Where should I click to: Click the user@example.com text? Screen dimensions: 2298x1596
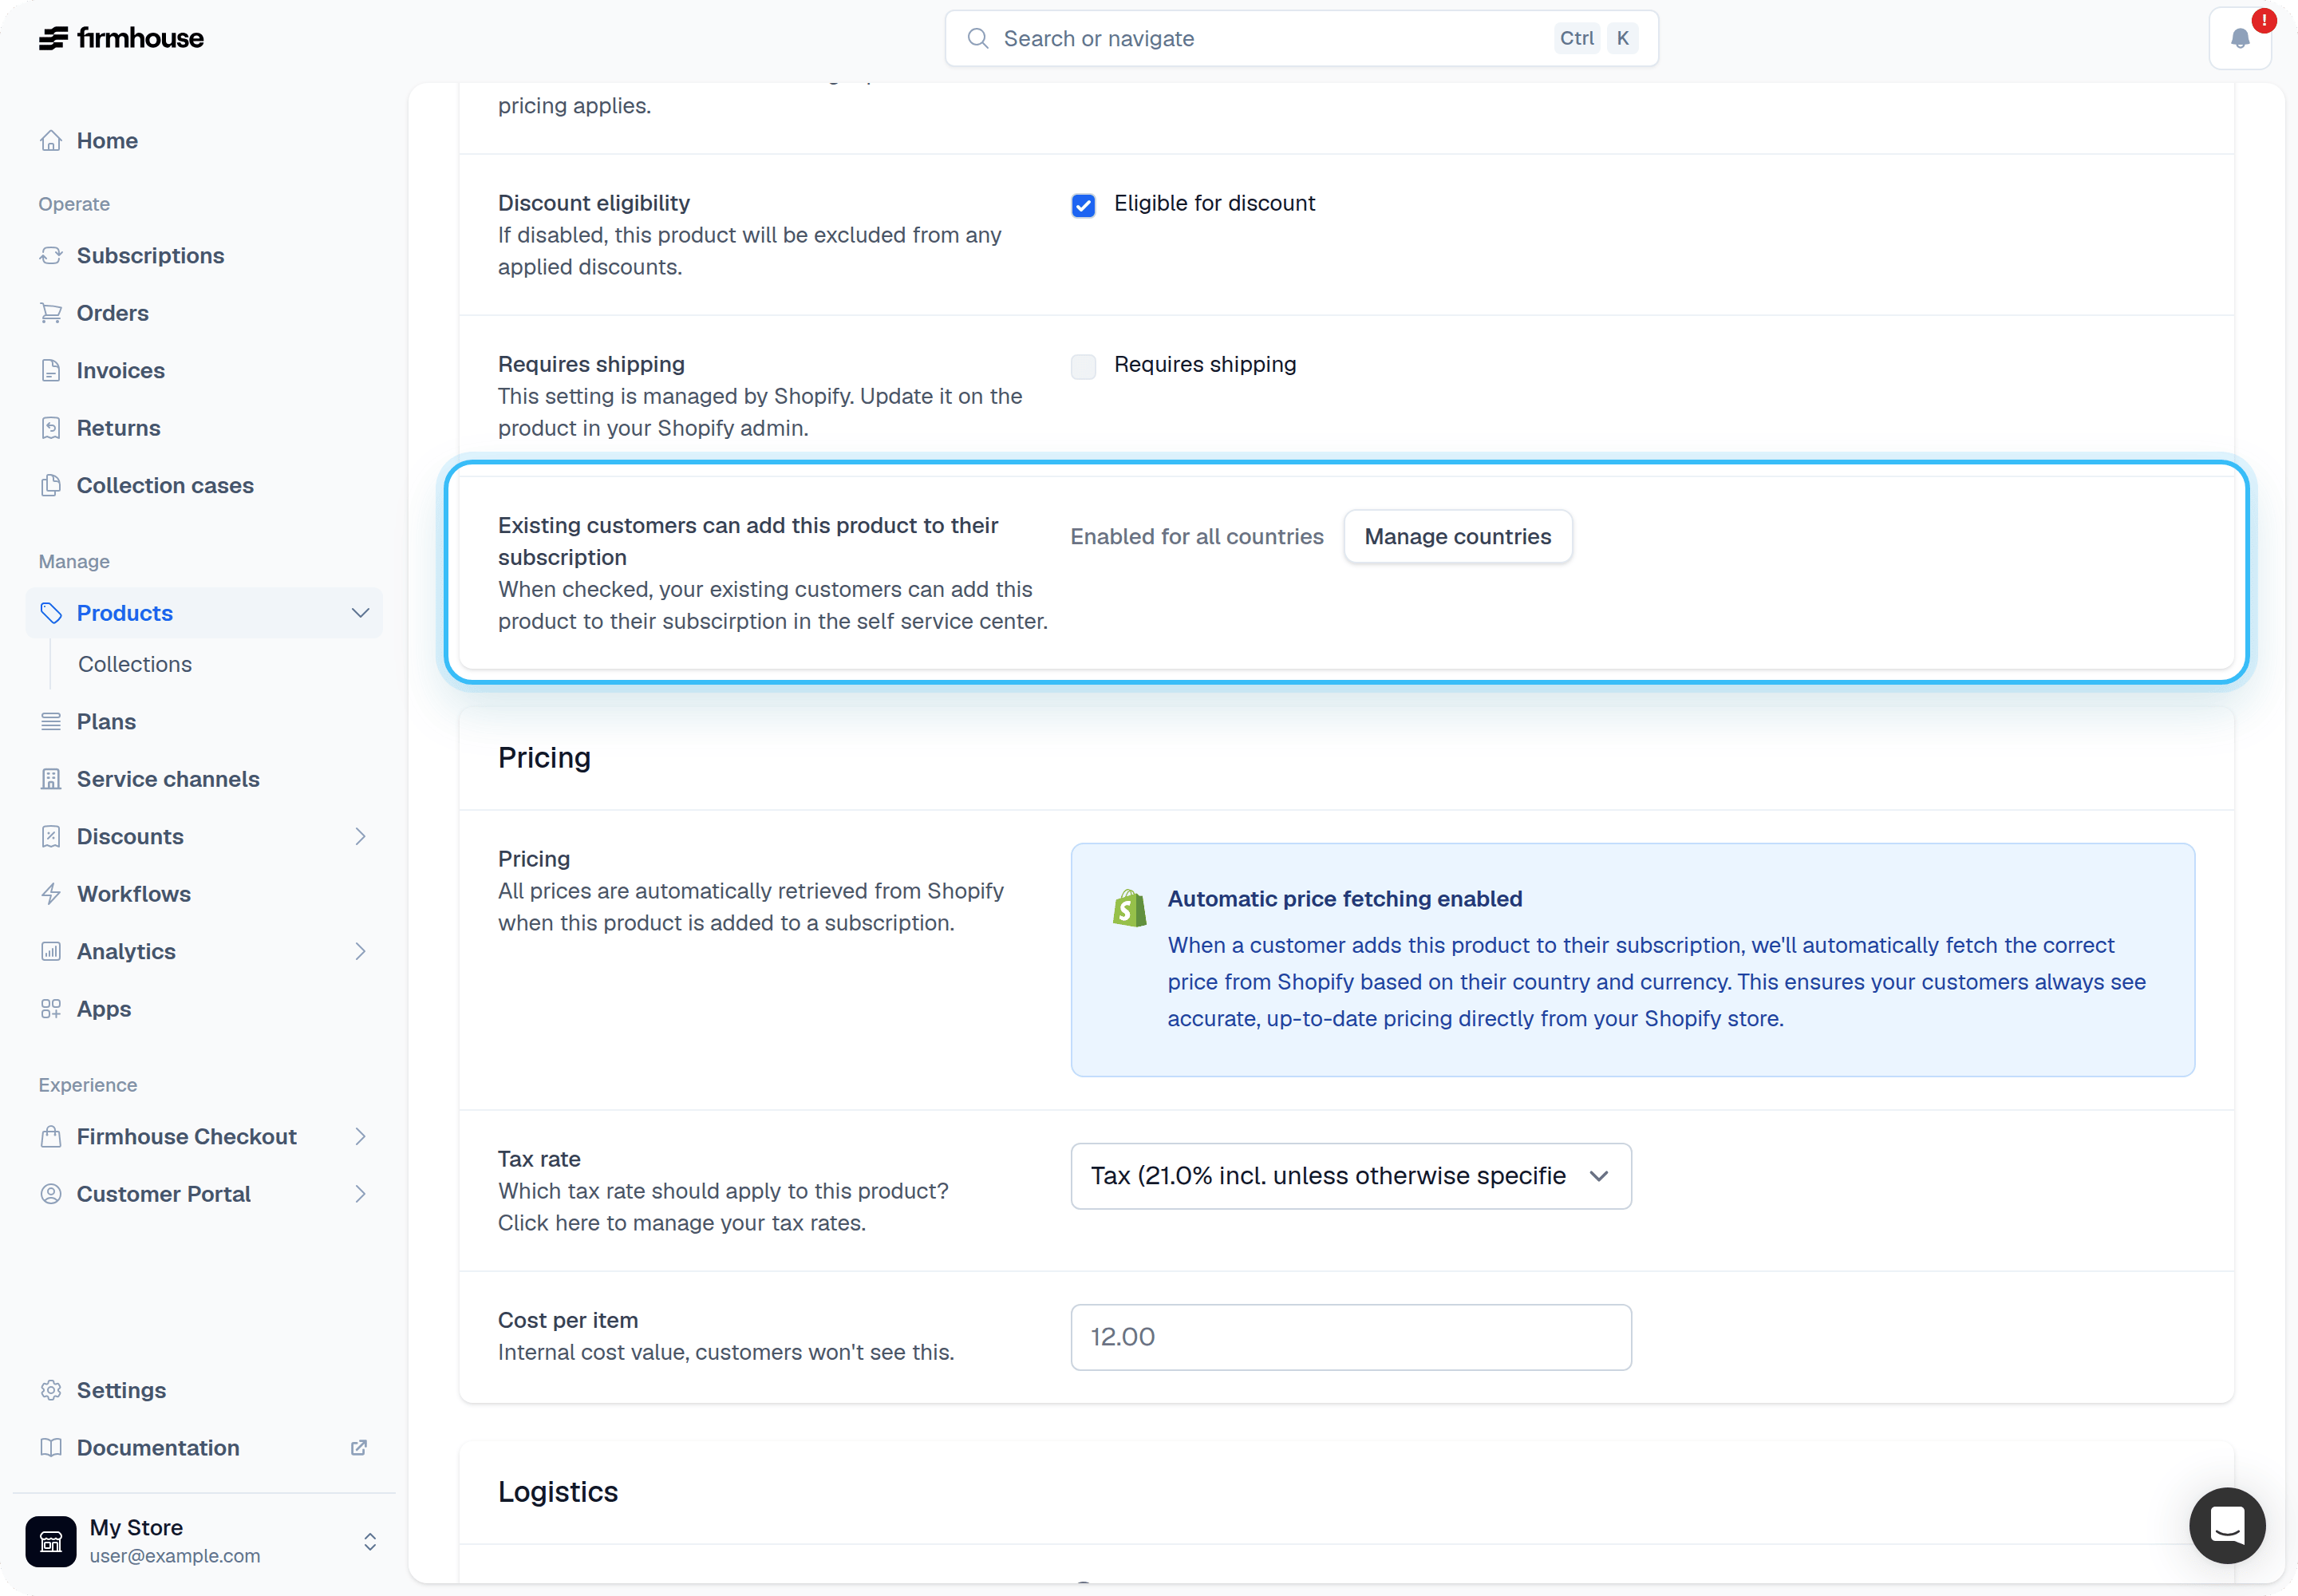[175, 1556]
